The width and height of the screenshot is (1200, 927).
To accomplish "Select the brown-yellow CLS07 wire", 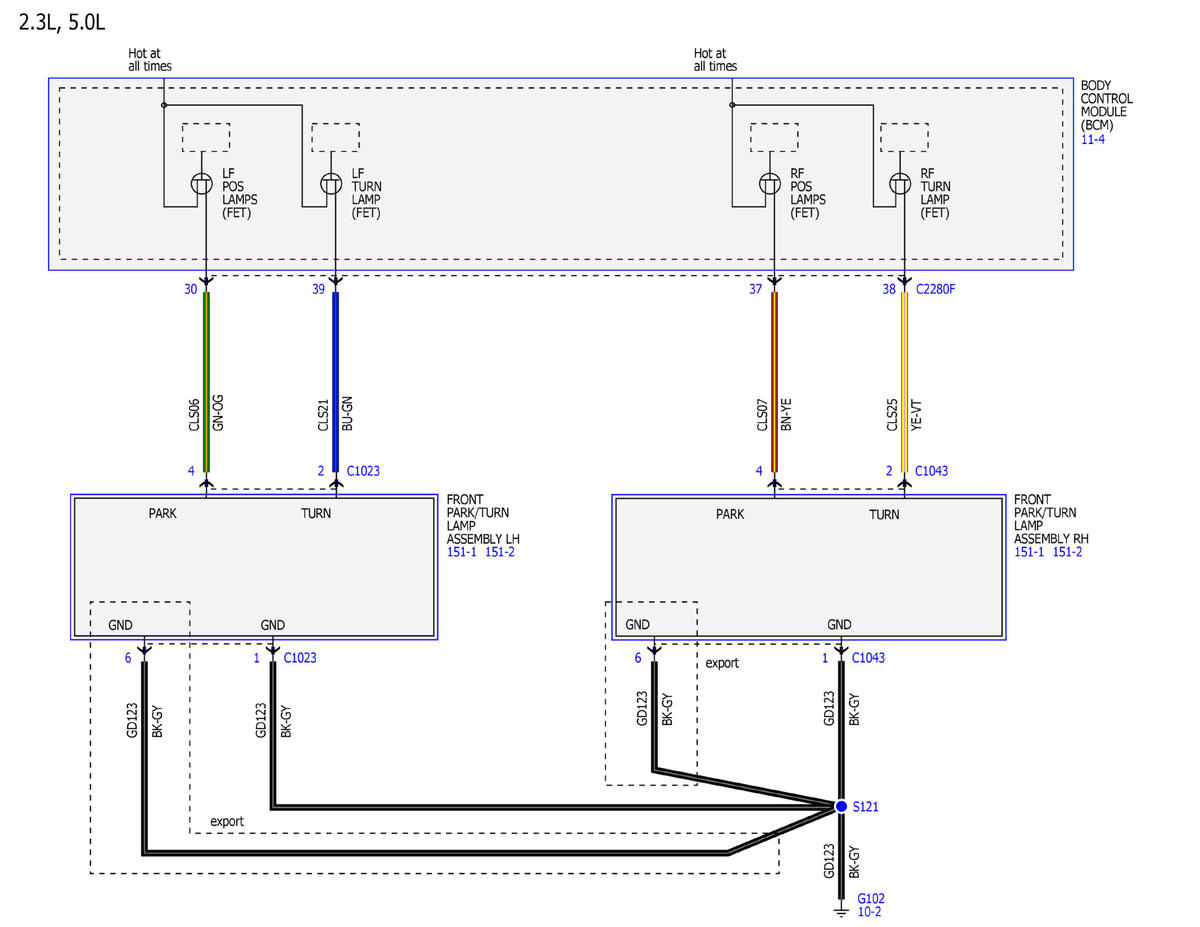I will point(774,381).
